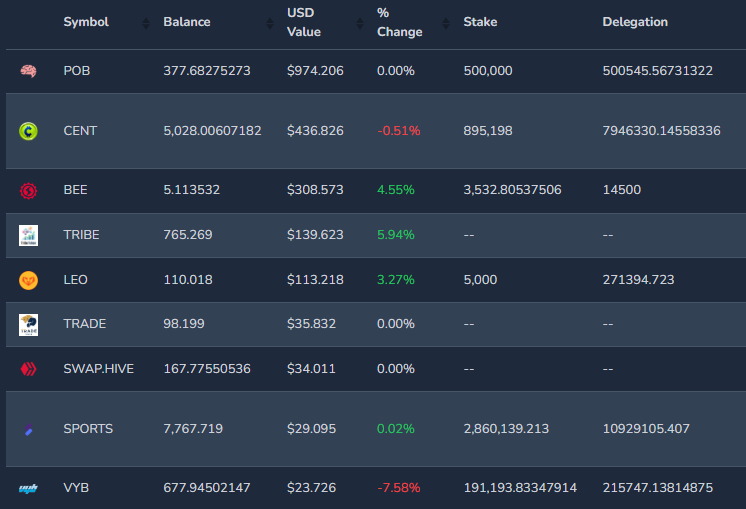Select the LEO symbol text
Viewport: 746px width, 509px height.
click(x=75, y=280)
